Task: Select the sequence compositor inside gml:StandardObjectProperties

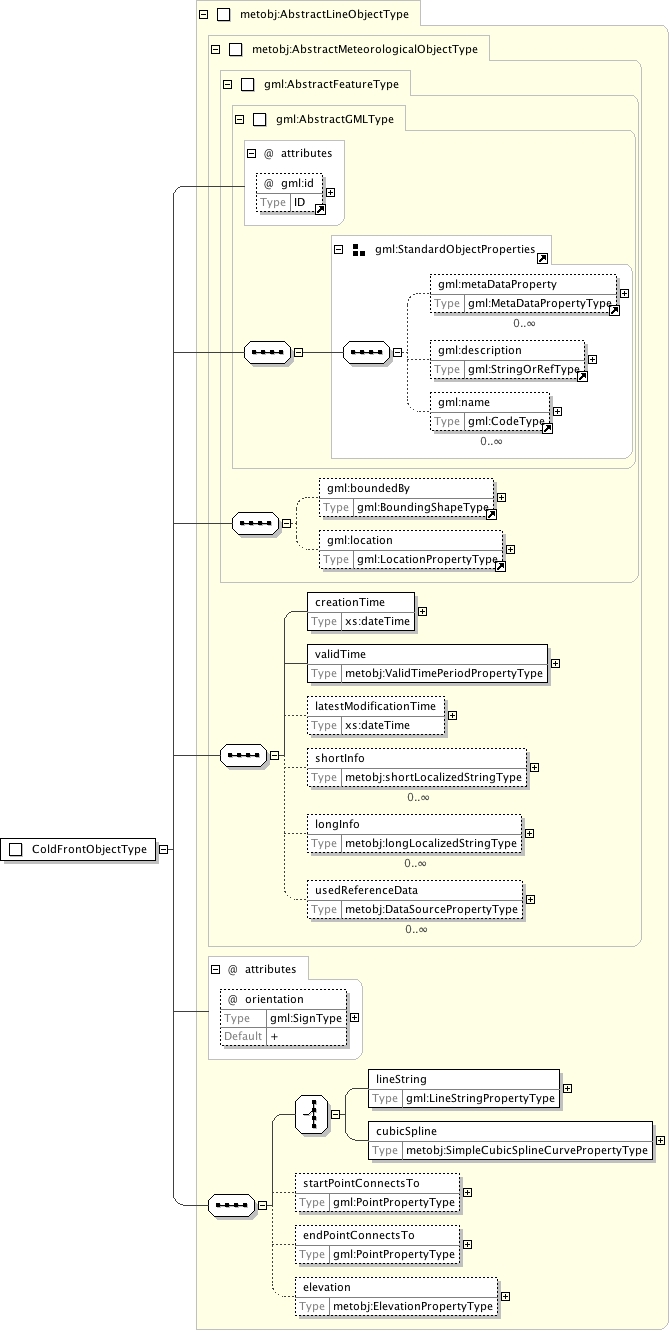Action: coord(367,352)
